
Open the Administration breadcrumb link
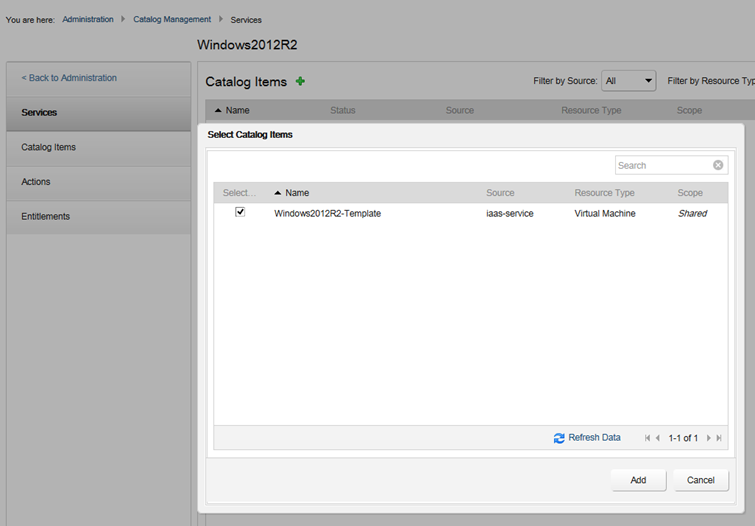point(88,19)
